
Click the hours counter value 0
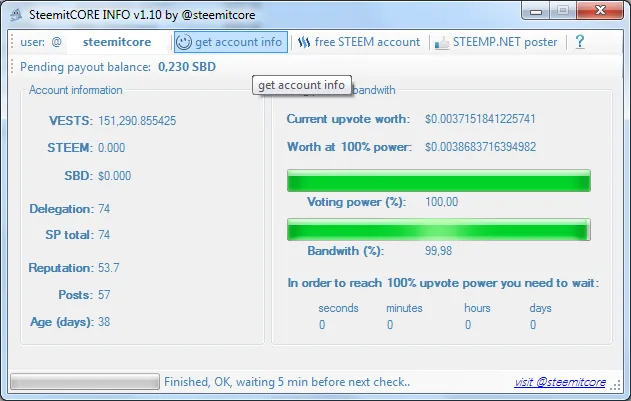[468, 325]
